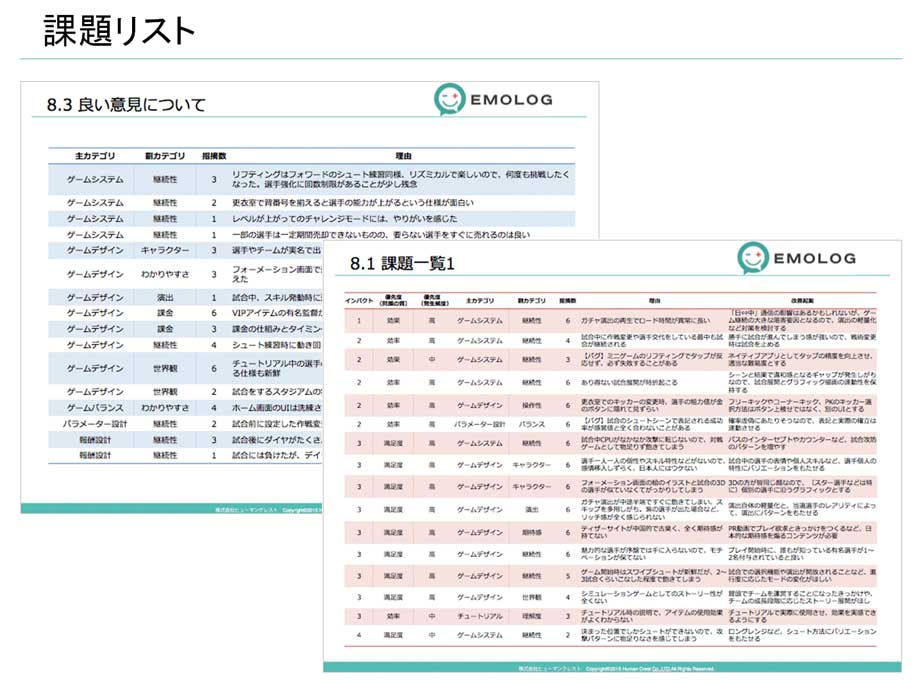Image resolution: width=921 pixels, height=691 pixels.
Task: Click the slide title 8.1 課題一覧1
Action: (402, 263)
